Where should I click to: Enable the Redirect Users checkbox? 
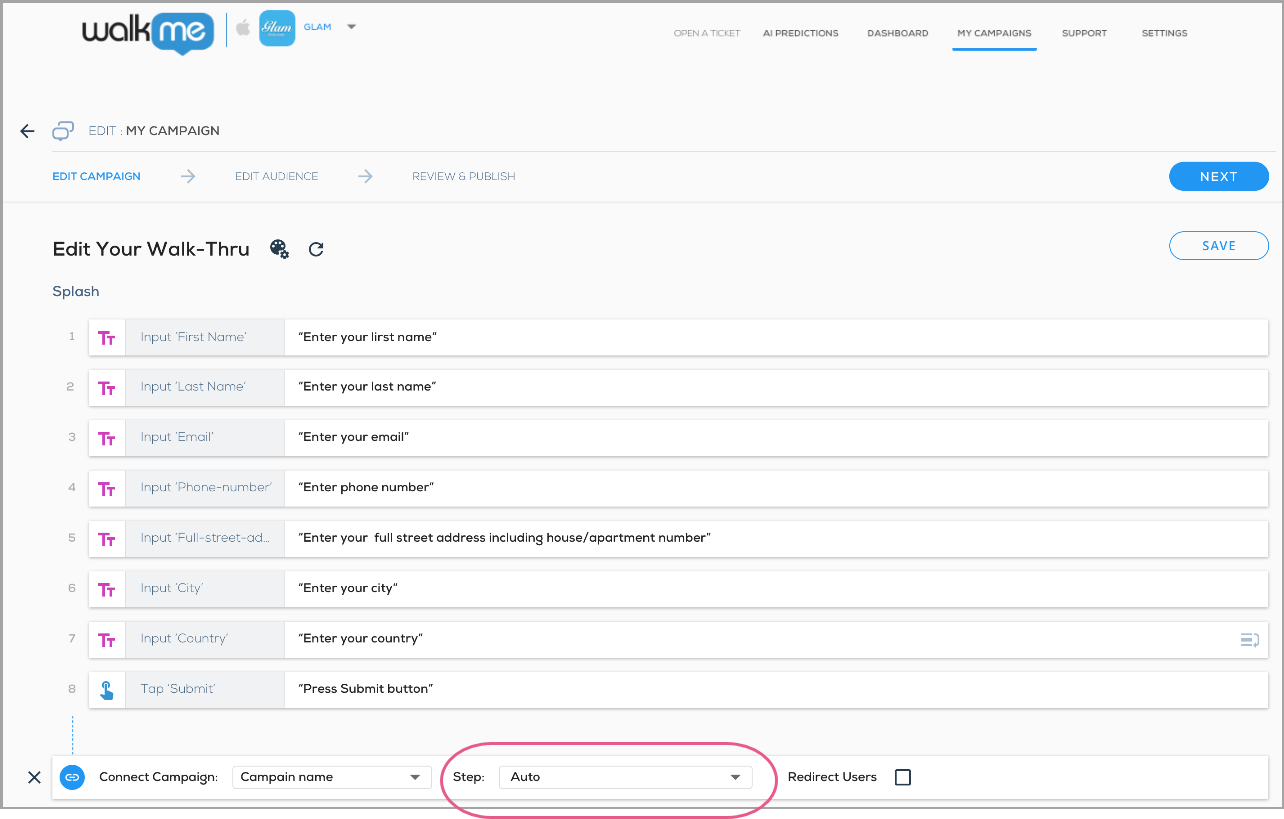point(903,777)
